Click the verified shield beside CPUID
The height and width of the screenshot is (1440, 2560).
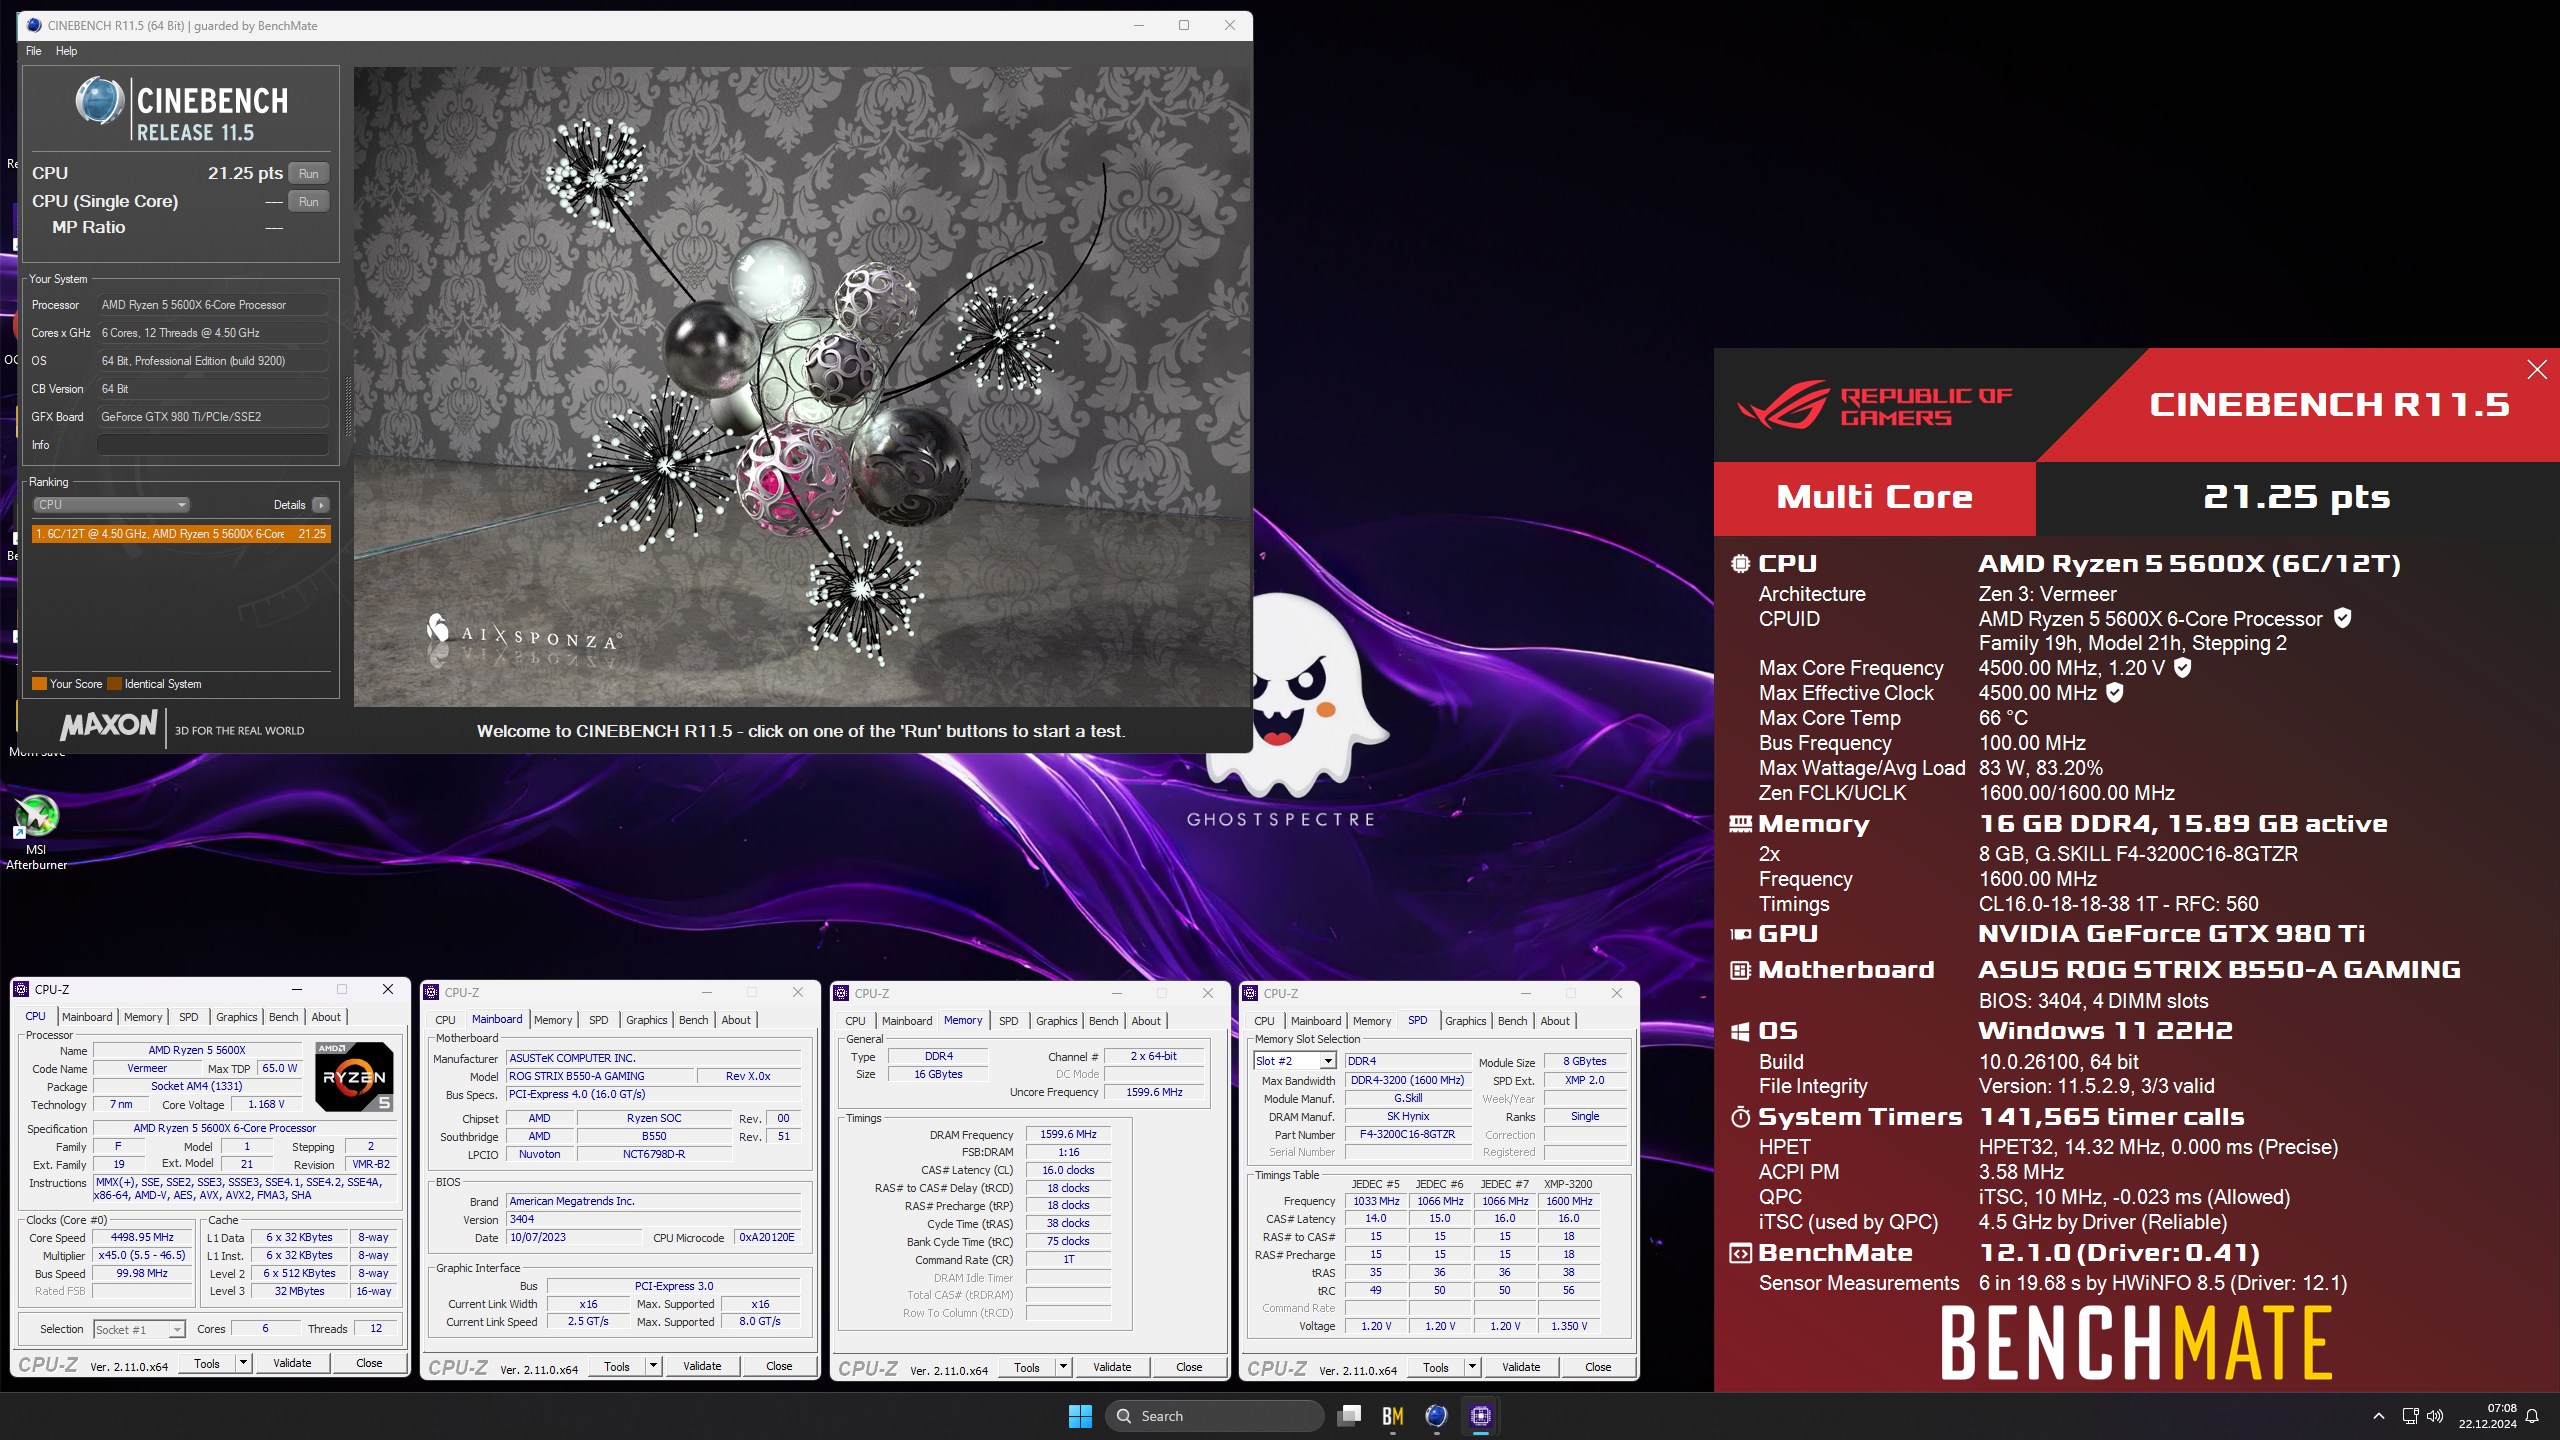point(2342,618)
